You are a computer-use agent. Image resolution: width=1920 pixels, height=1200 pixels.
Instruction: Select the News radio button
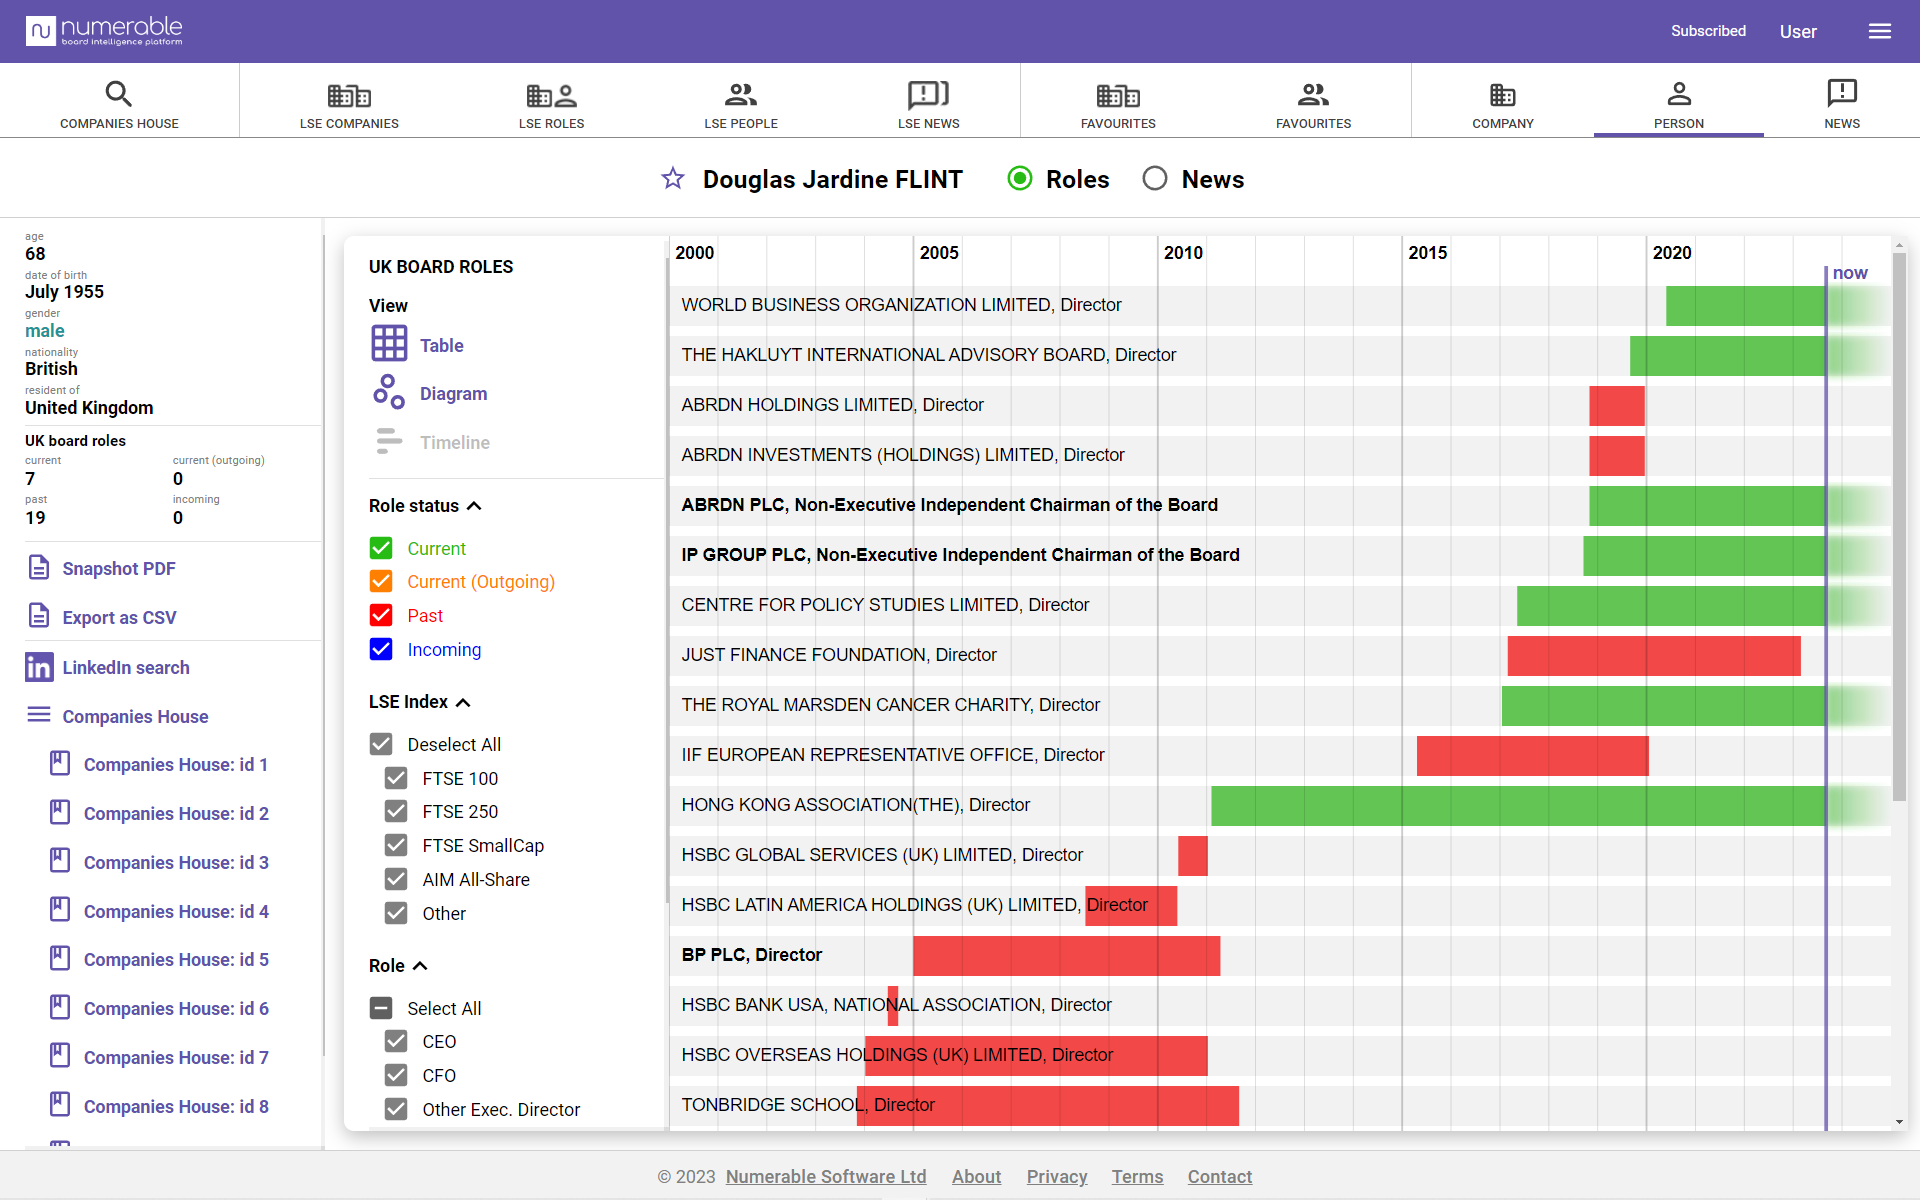click(1155, 178)
